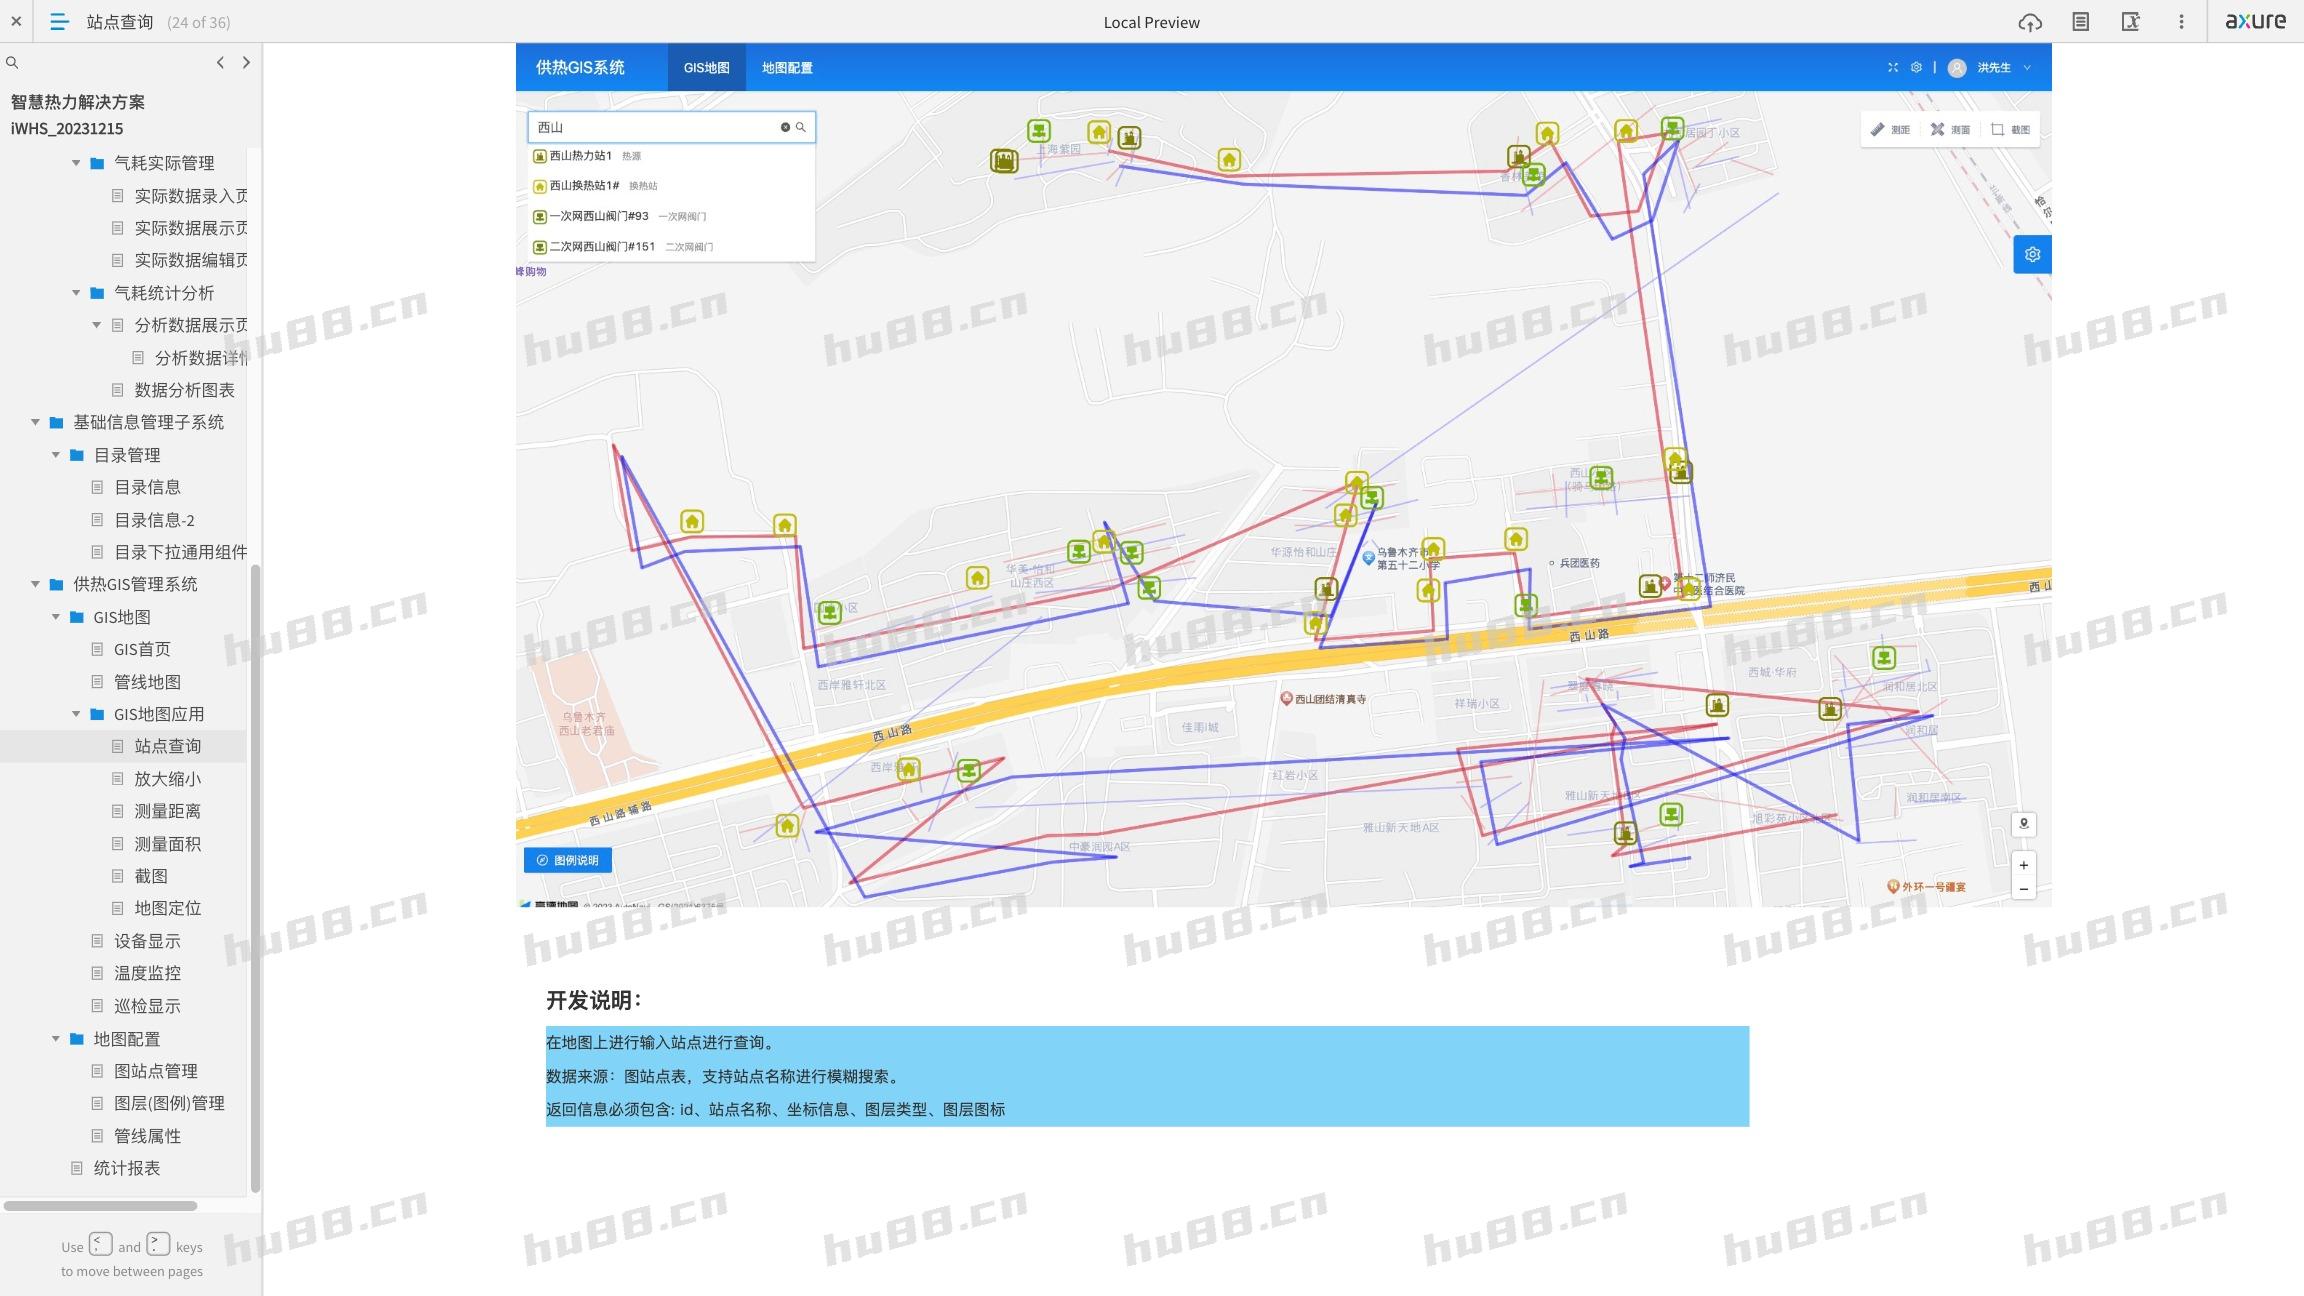2304x1296 pixels.
Task: Click the search magnifier in station search box
Action: click(801, 127)
